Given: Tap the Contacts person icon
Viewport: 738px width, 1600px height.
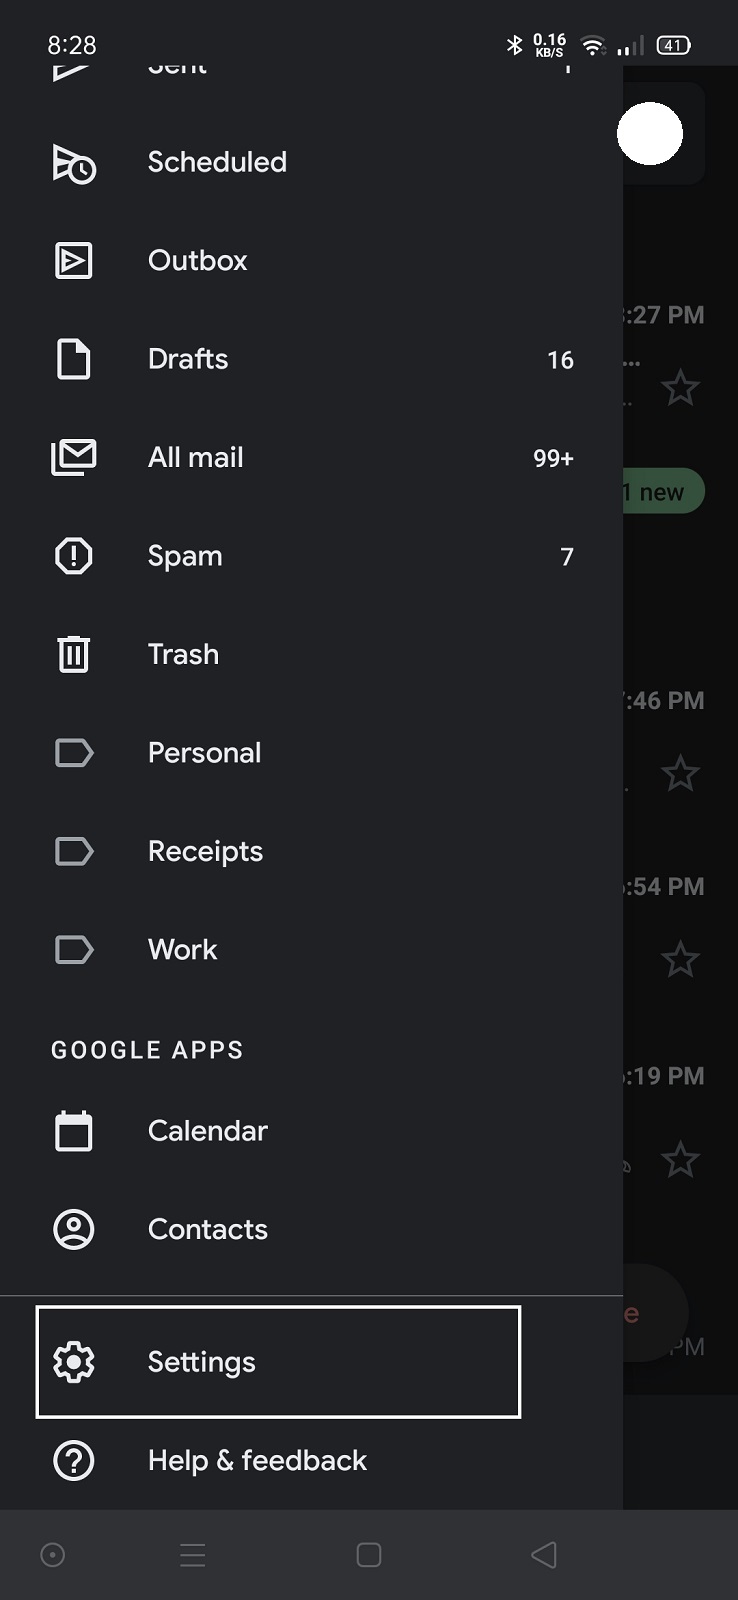Looking at the screenshot, I should 73,1229.
